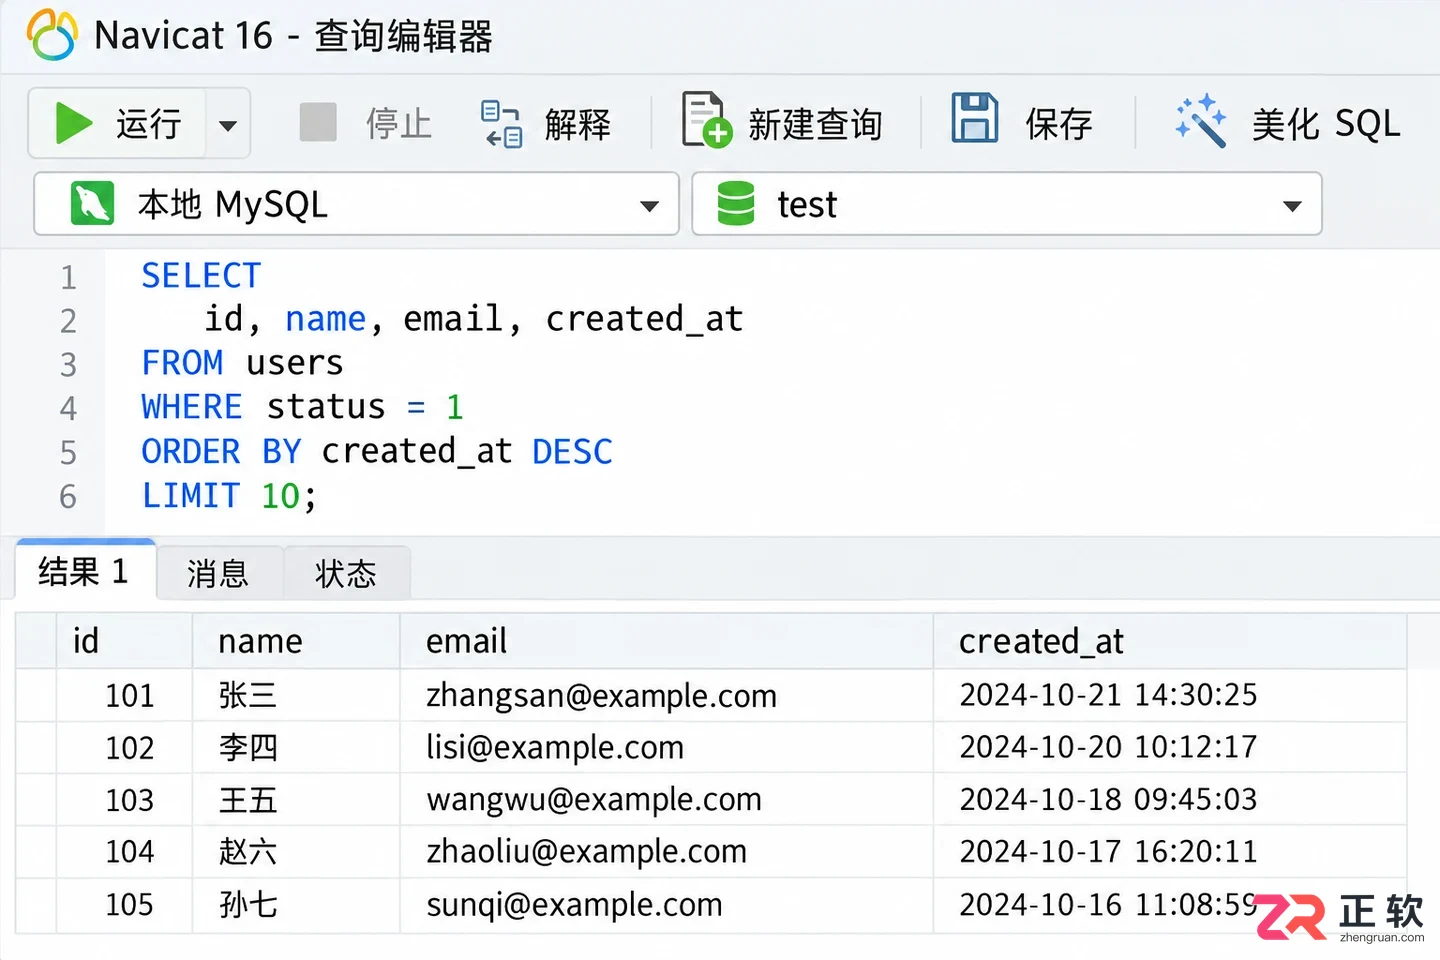Click the 停止 button label
Screen dimensions: 1440x960
(x=398, y=124)
